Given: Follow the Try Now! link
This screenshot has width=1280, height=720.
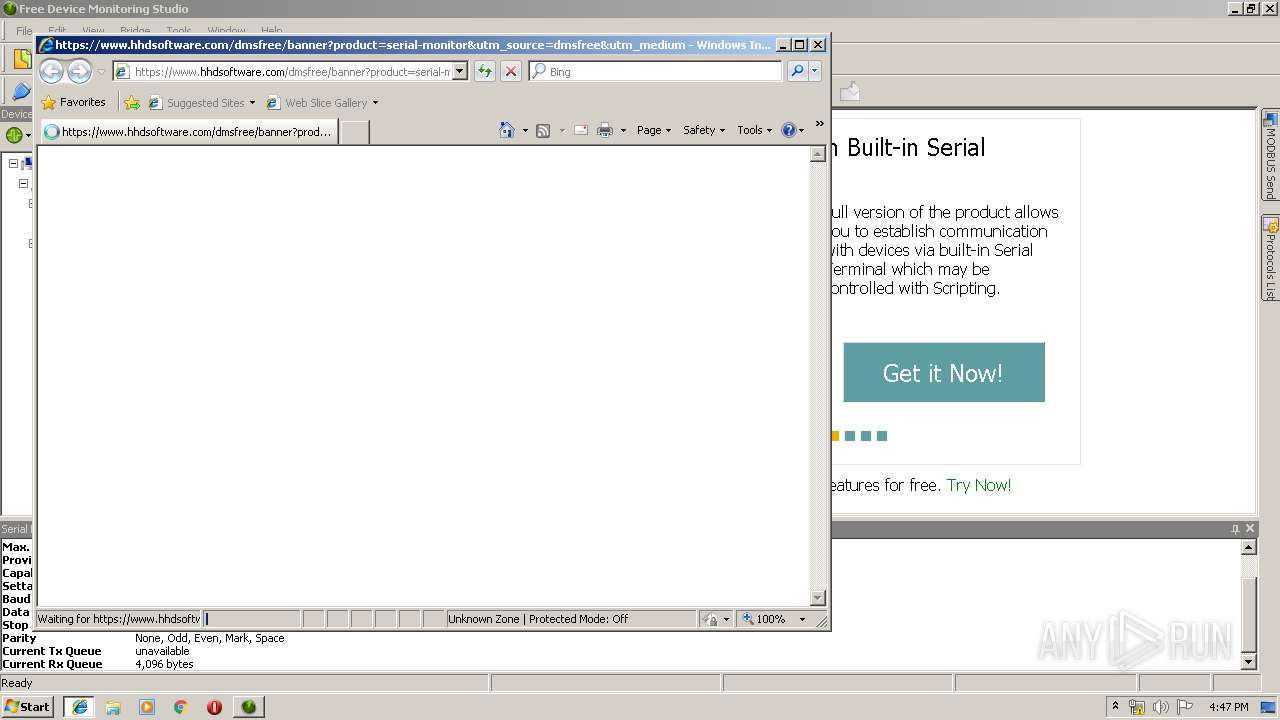Looking at the screenshot, I should [x=979, y=485].
